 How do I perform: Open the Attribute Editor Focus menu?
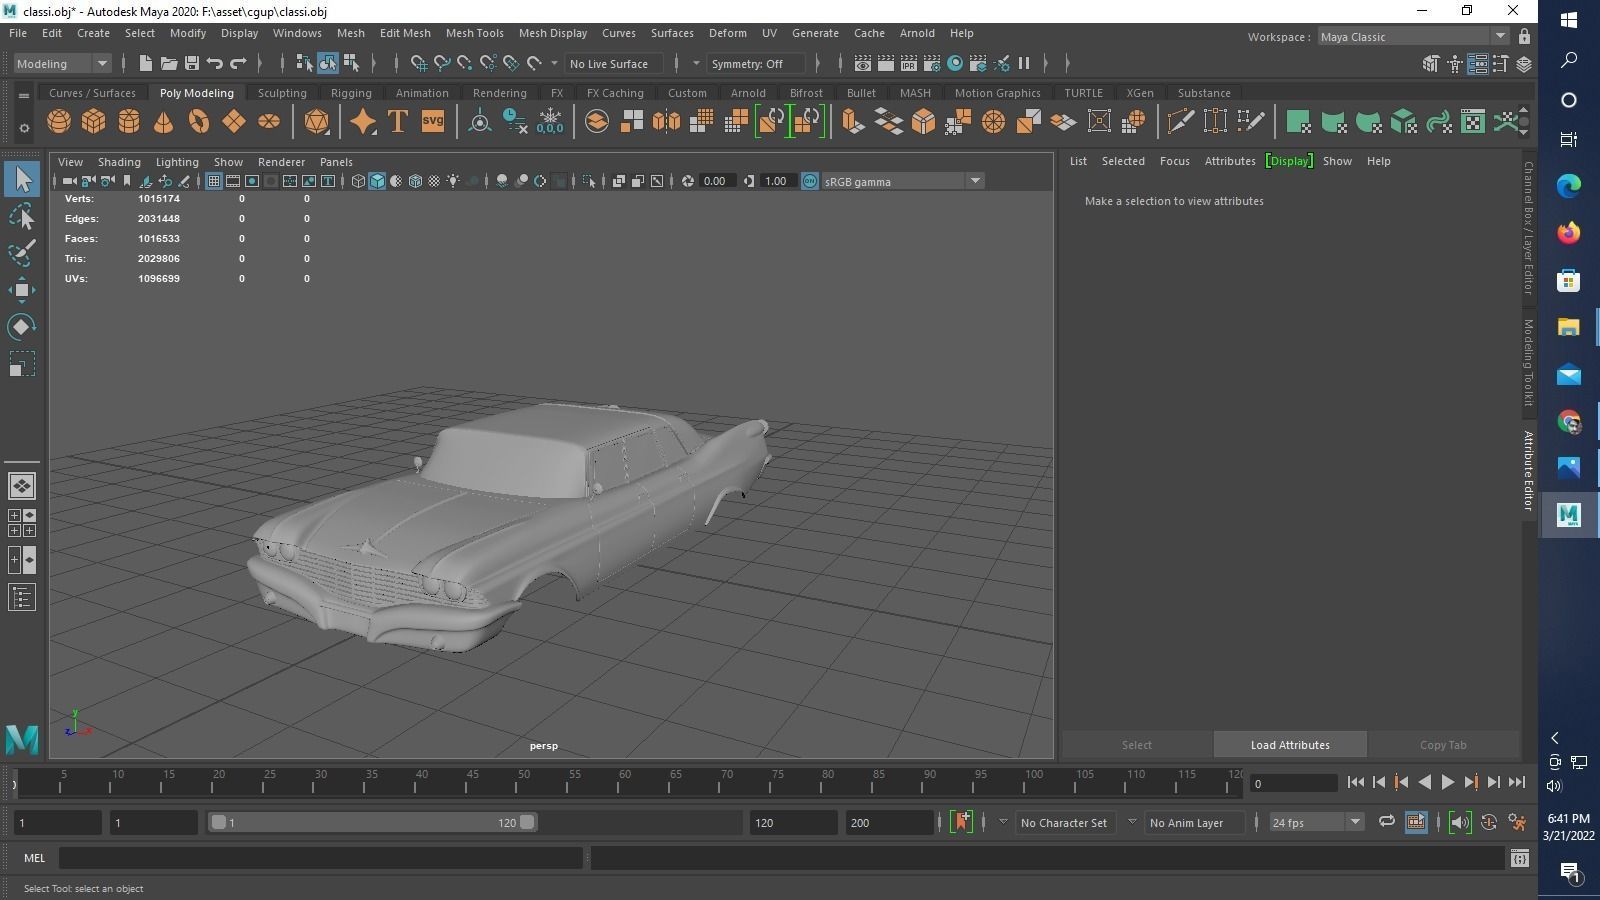pos(1174,161)
